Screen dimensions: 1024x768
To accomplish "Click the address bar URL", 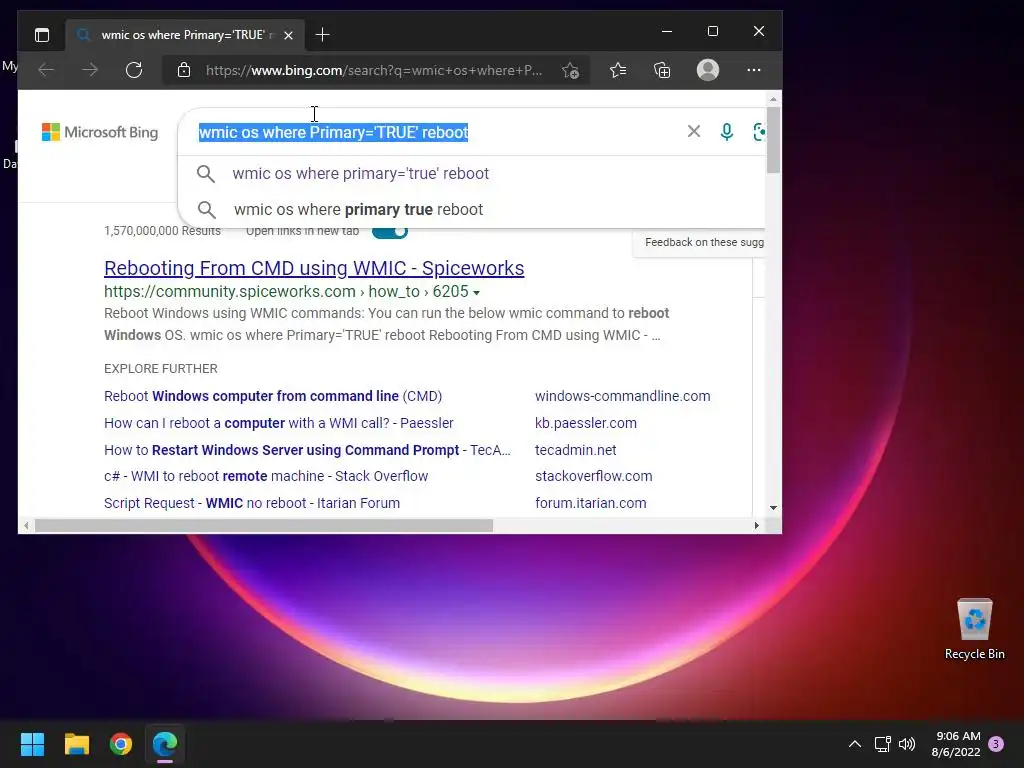I will point(374,70).
